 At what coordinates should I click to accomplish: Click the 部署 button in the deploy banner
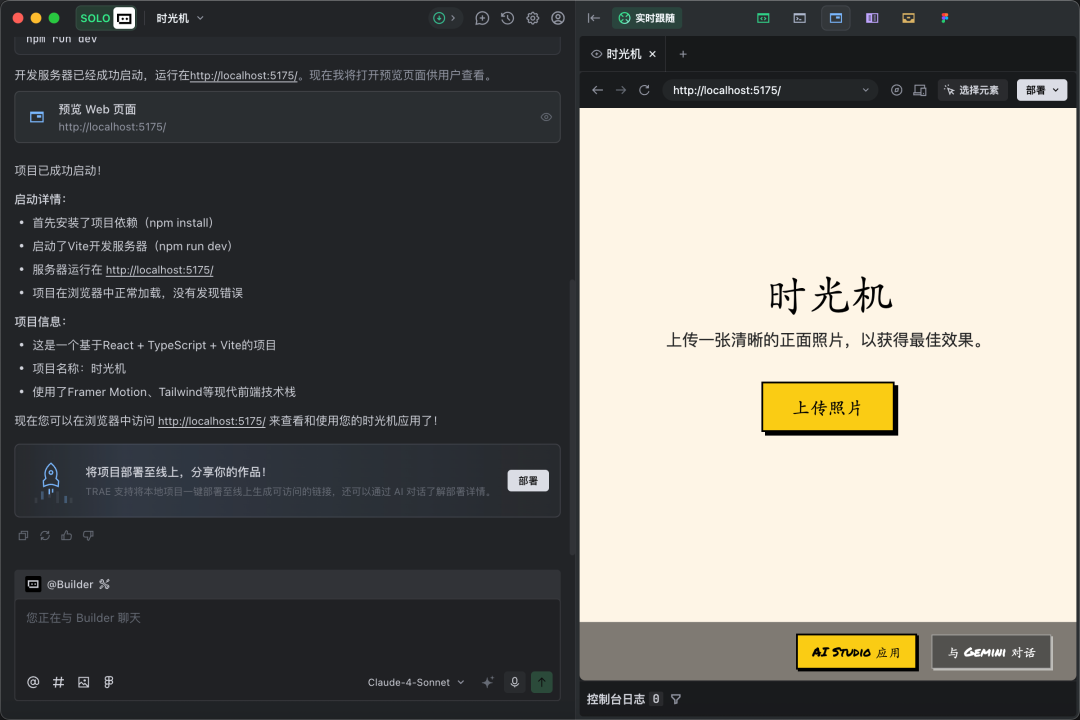528,481
